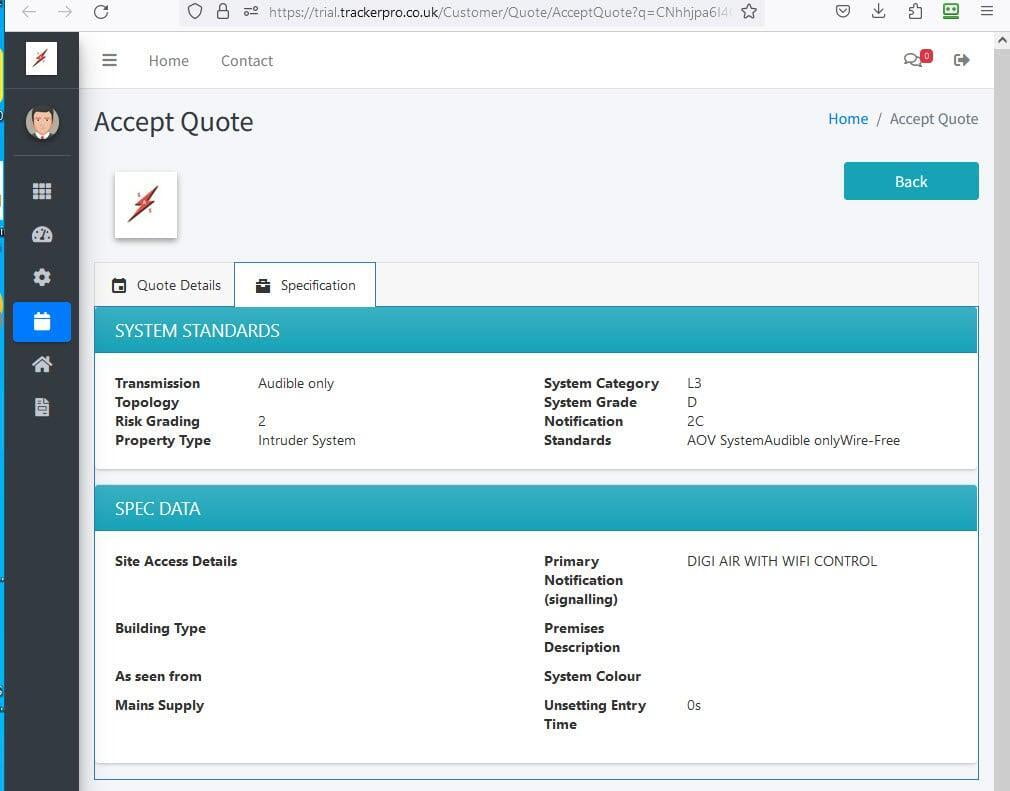Image resolution: width=1010 pixels, height=791 pixels.
Task: Open the chat messages notification icon
Action: pos(914,60)
